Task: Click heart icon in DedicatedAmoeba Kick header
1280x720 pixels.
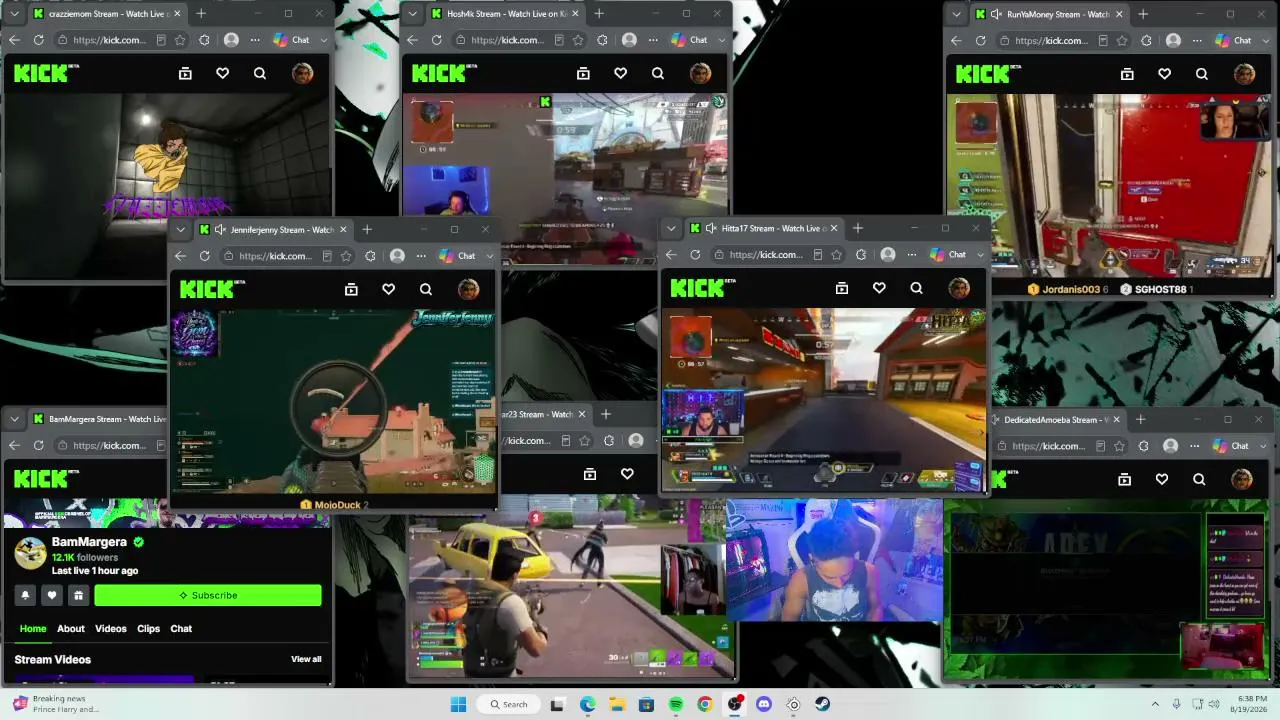Action: pyautogui.click(x=1162, y=480)
